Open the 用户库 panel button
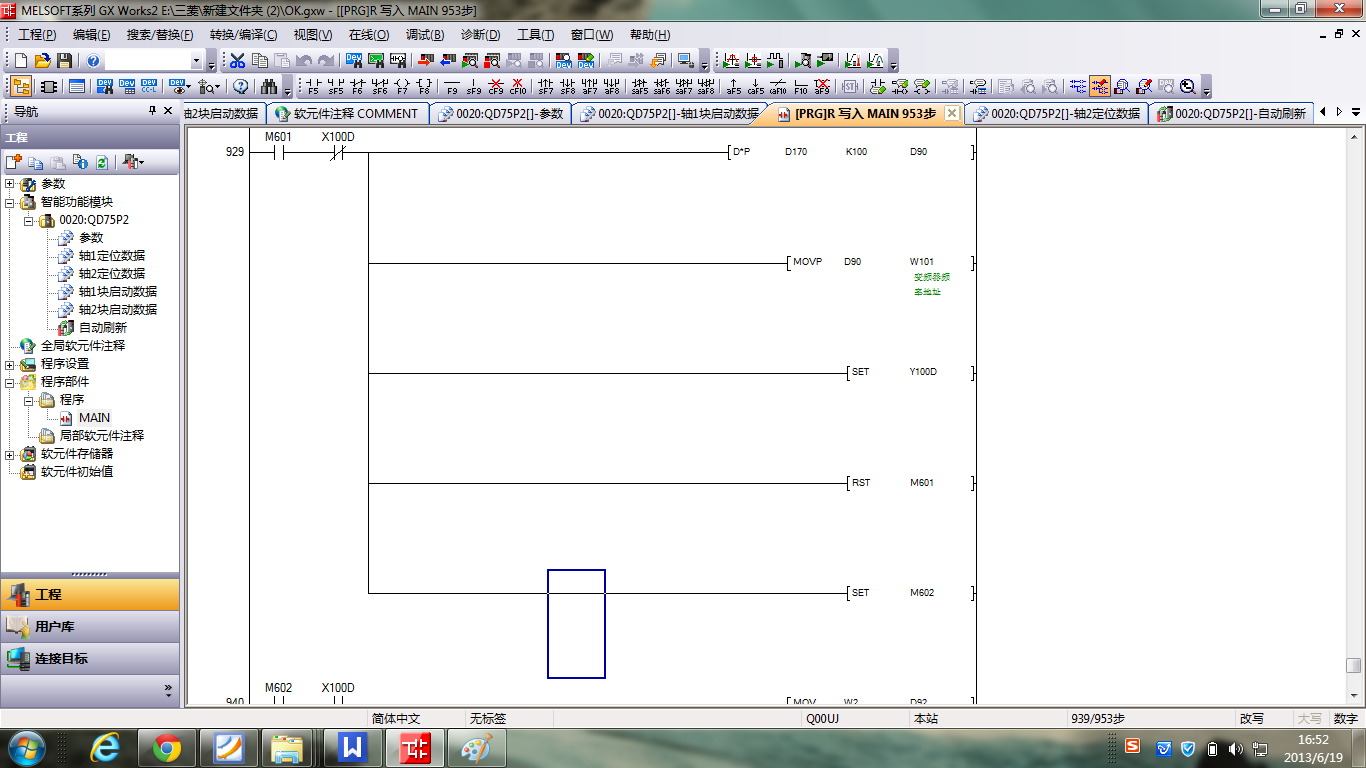This screenshot has height=768, width=1366. coord(90,626)
